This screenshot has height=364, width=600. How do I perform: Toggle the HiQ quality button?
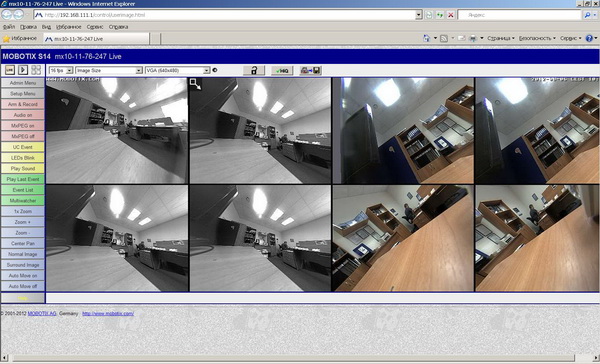pos(282,70)
